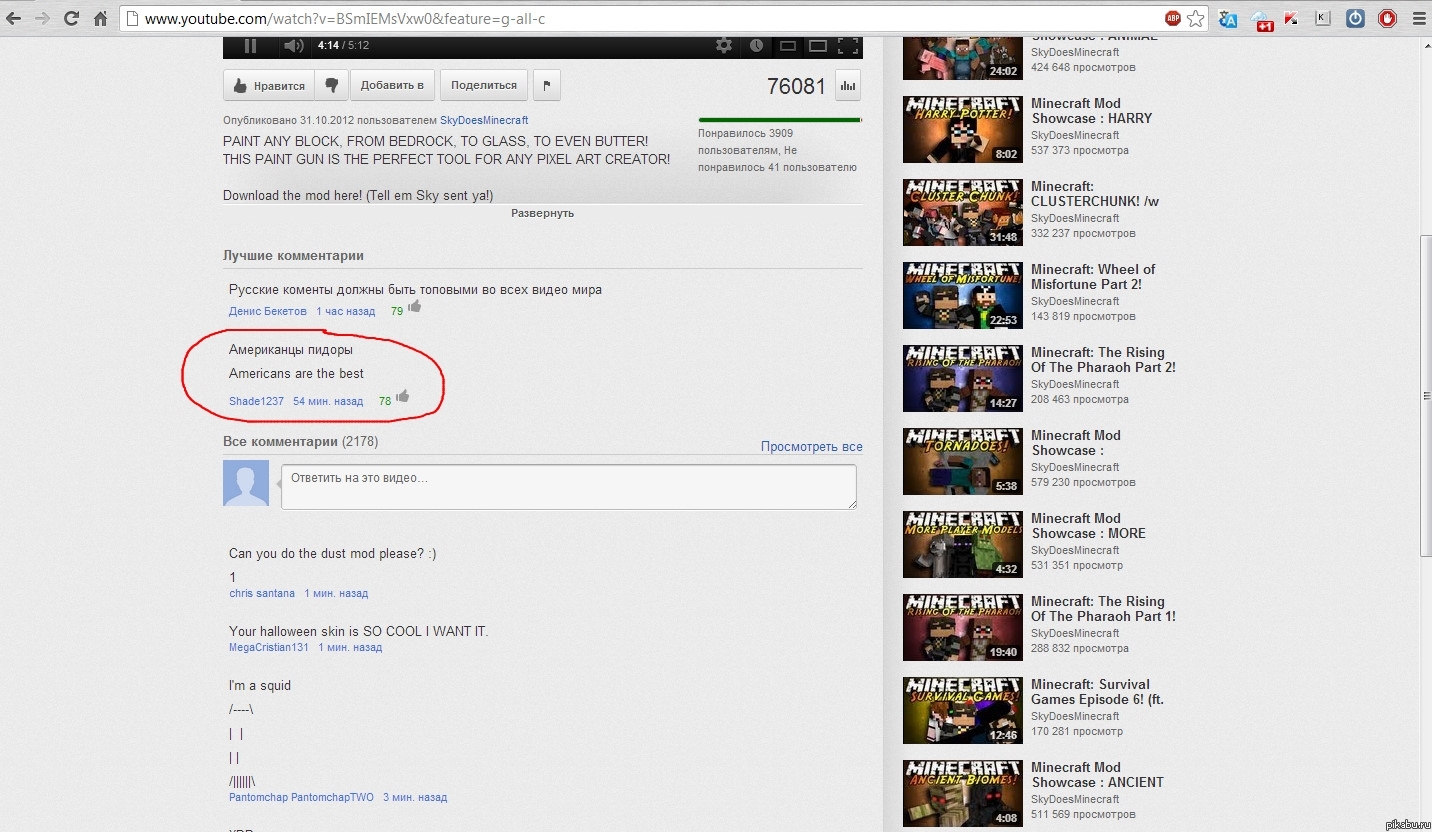This screenshot has width=1432, height=832.
Task: Click the white square K extension icon
Action: tap(1323, 18)
